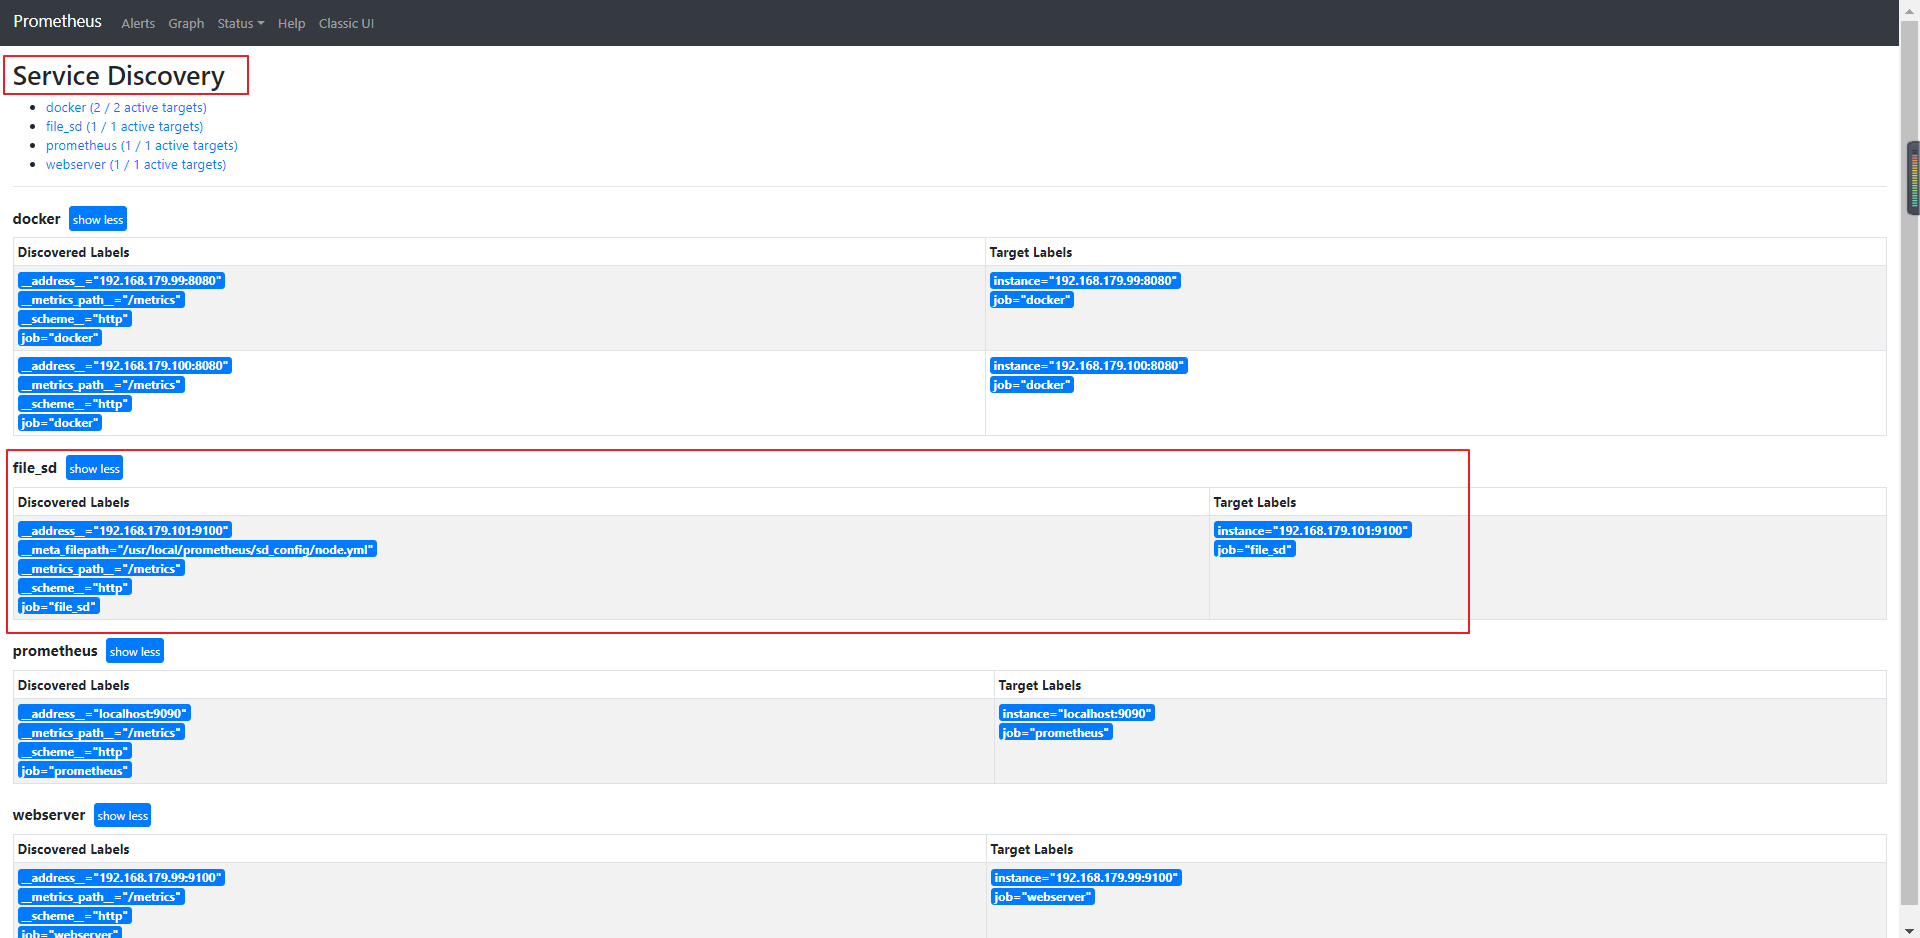Viewport: 1920px width, 938px height.
Task: Click the Prometheus brand link
Action: click(57, 21)
